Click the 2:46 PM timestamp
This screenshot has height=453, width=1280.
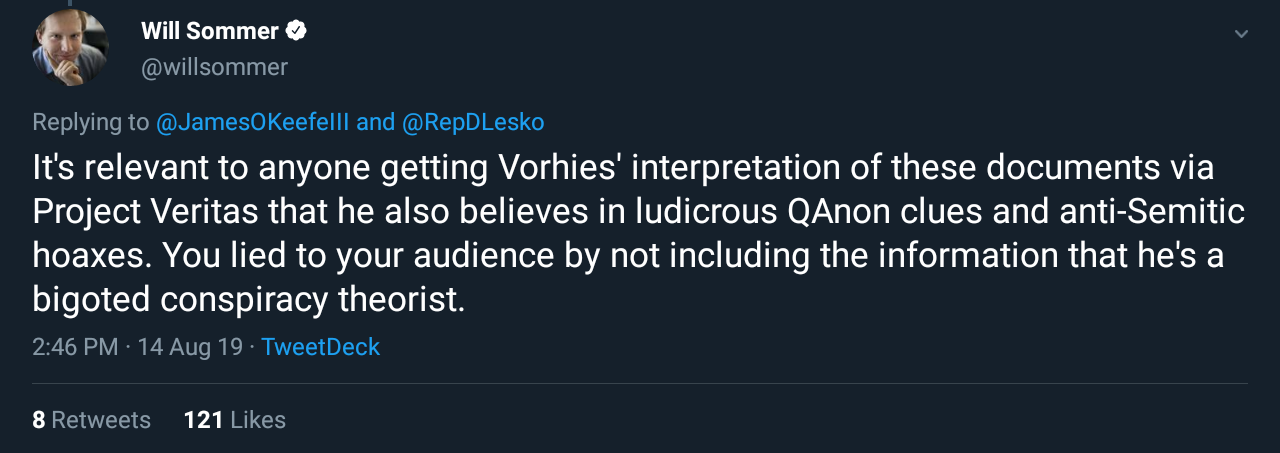[x=75, y=347]
